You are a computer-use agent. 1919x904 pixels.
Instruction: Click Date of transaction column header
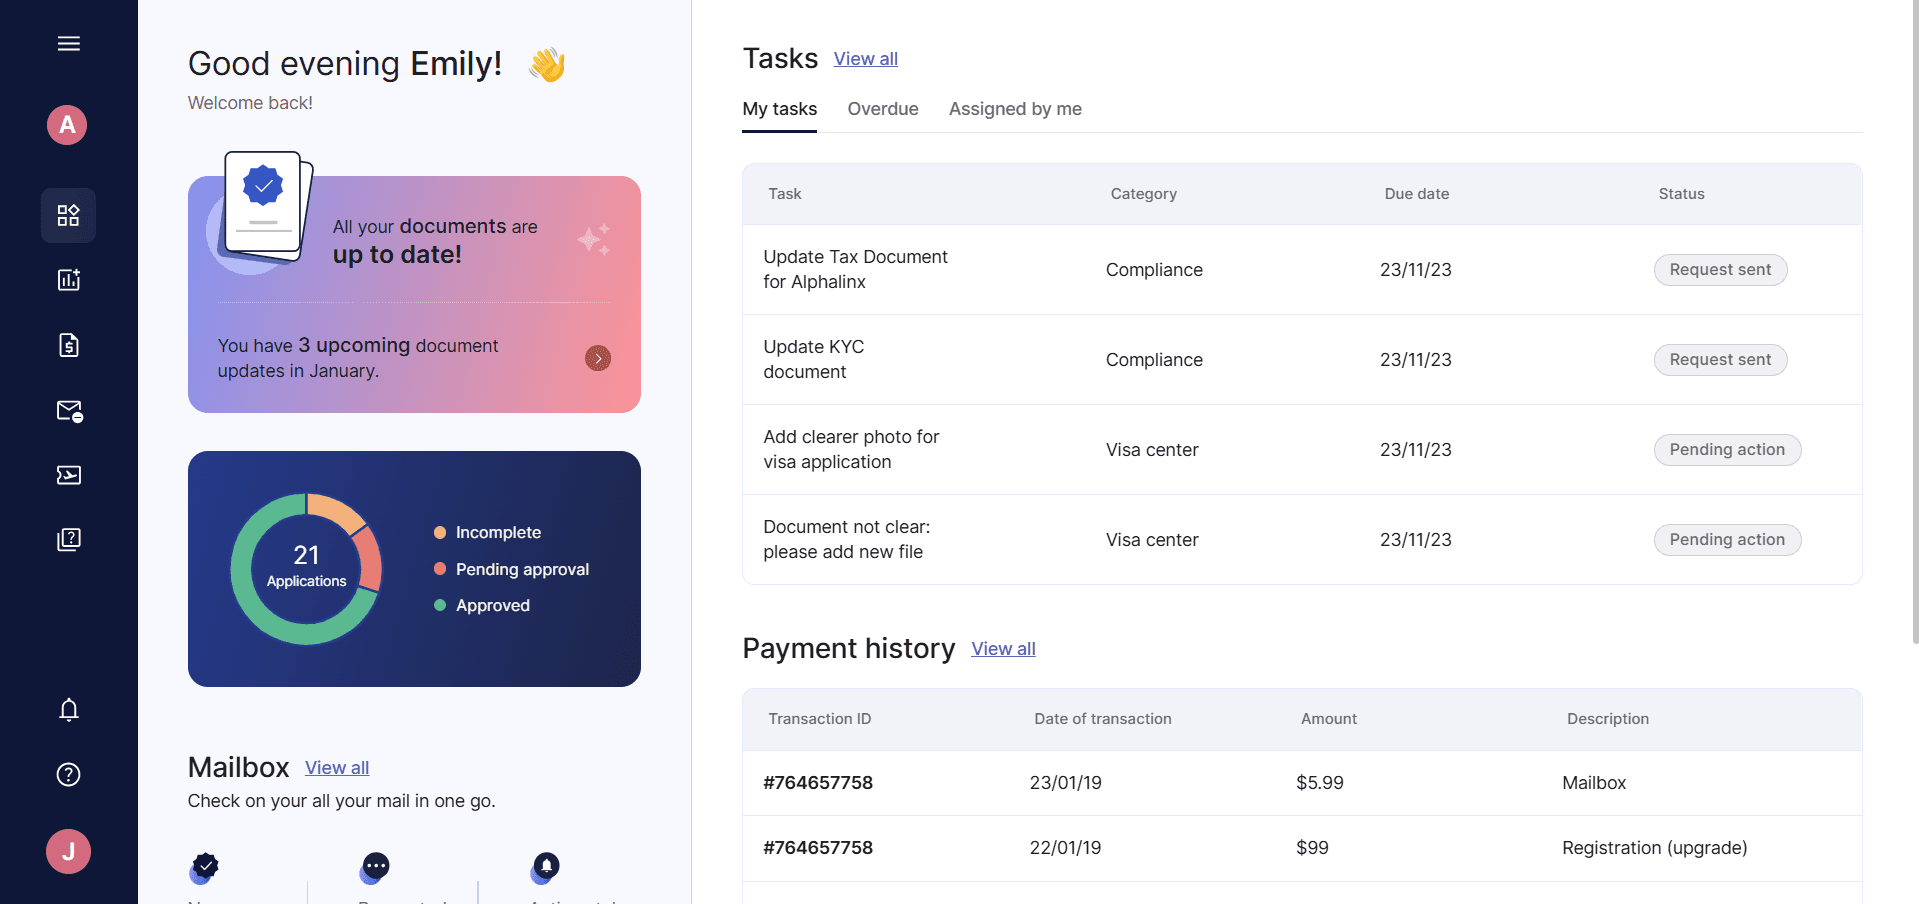click(x=1102, y=719)
